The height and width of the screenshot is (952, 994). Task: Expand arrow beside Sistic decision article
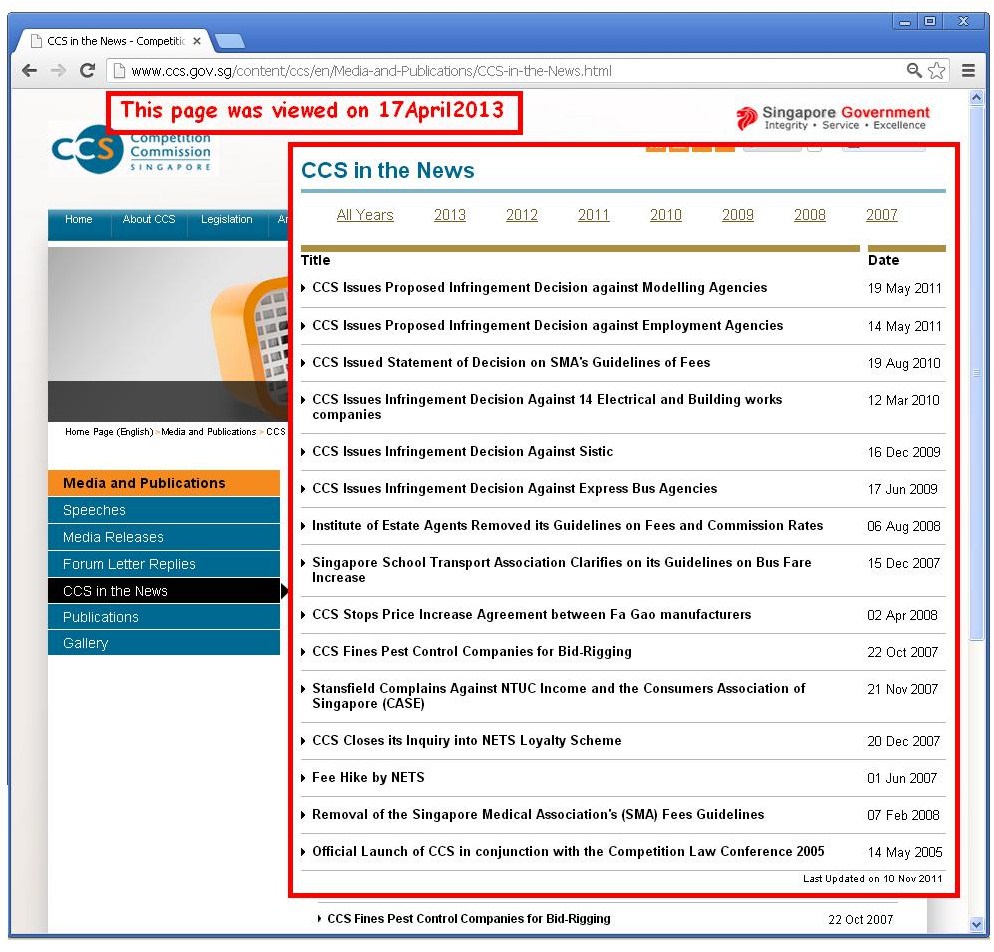[x=303, y=453]
